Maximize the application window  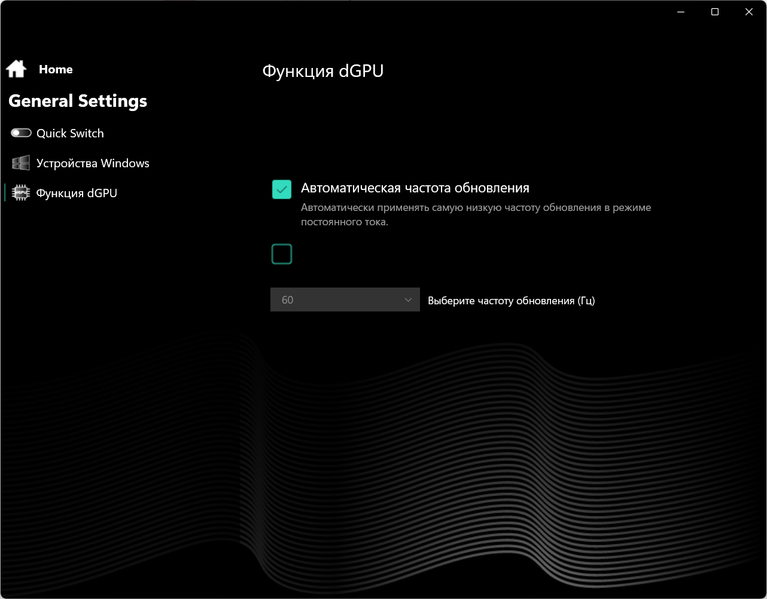(715, 12)
